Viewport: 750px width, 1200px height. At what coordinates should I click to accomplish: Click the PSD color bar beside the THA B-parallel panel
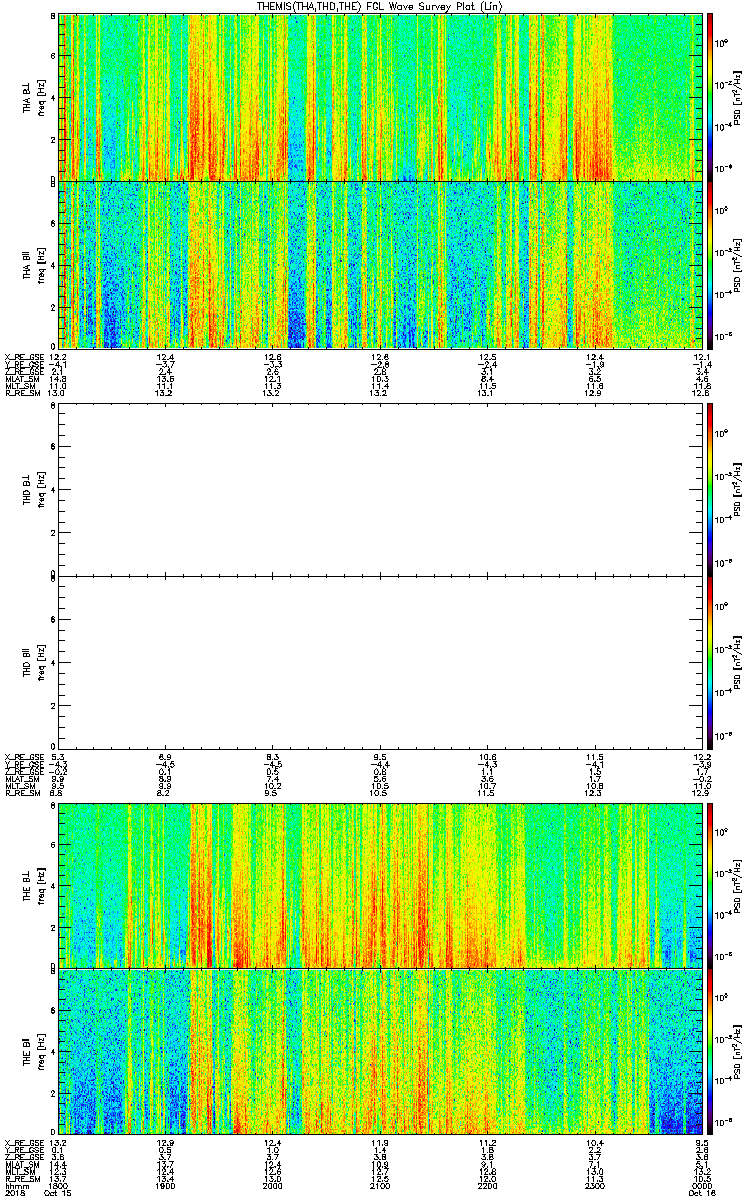click(712, 264)
